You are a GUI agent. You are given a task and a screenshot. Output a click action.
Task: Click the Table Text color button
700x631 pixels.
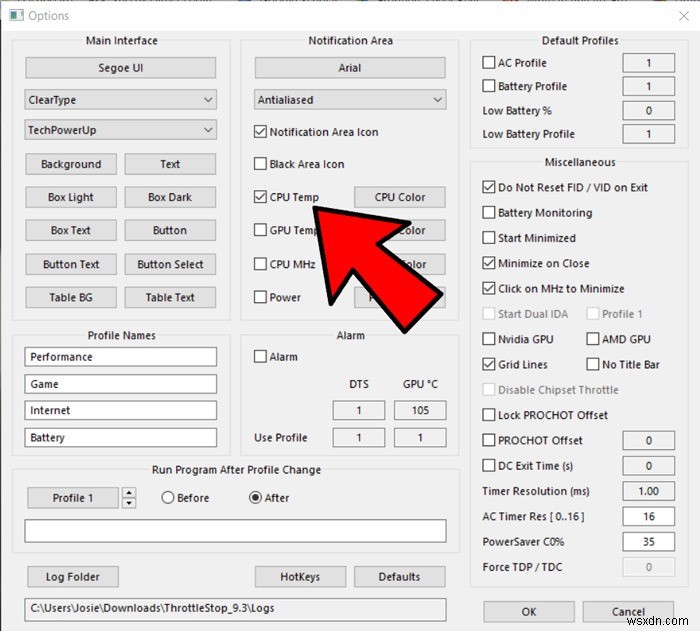click(170, 297)
